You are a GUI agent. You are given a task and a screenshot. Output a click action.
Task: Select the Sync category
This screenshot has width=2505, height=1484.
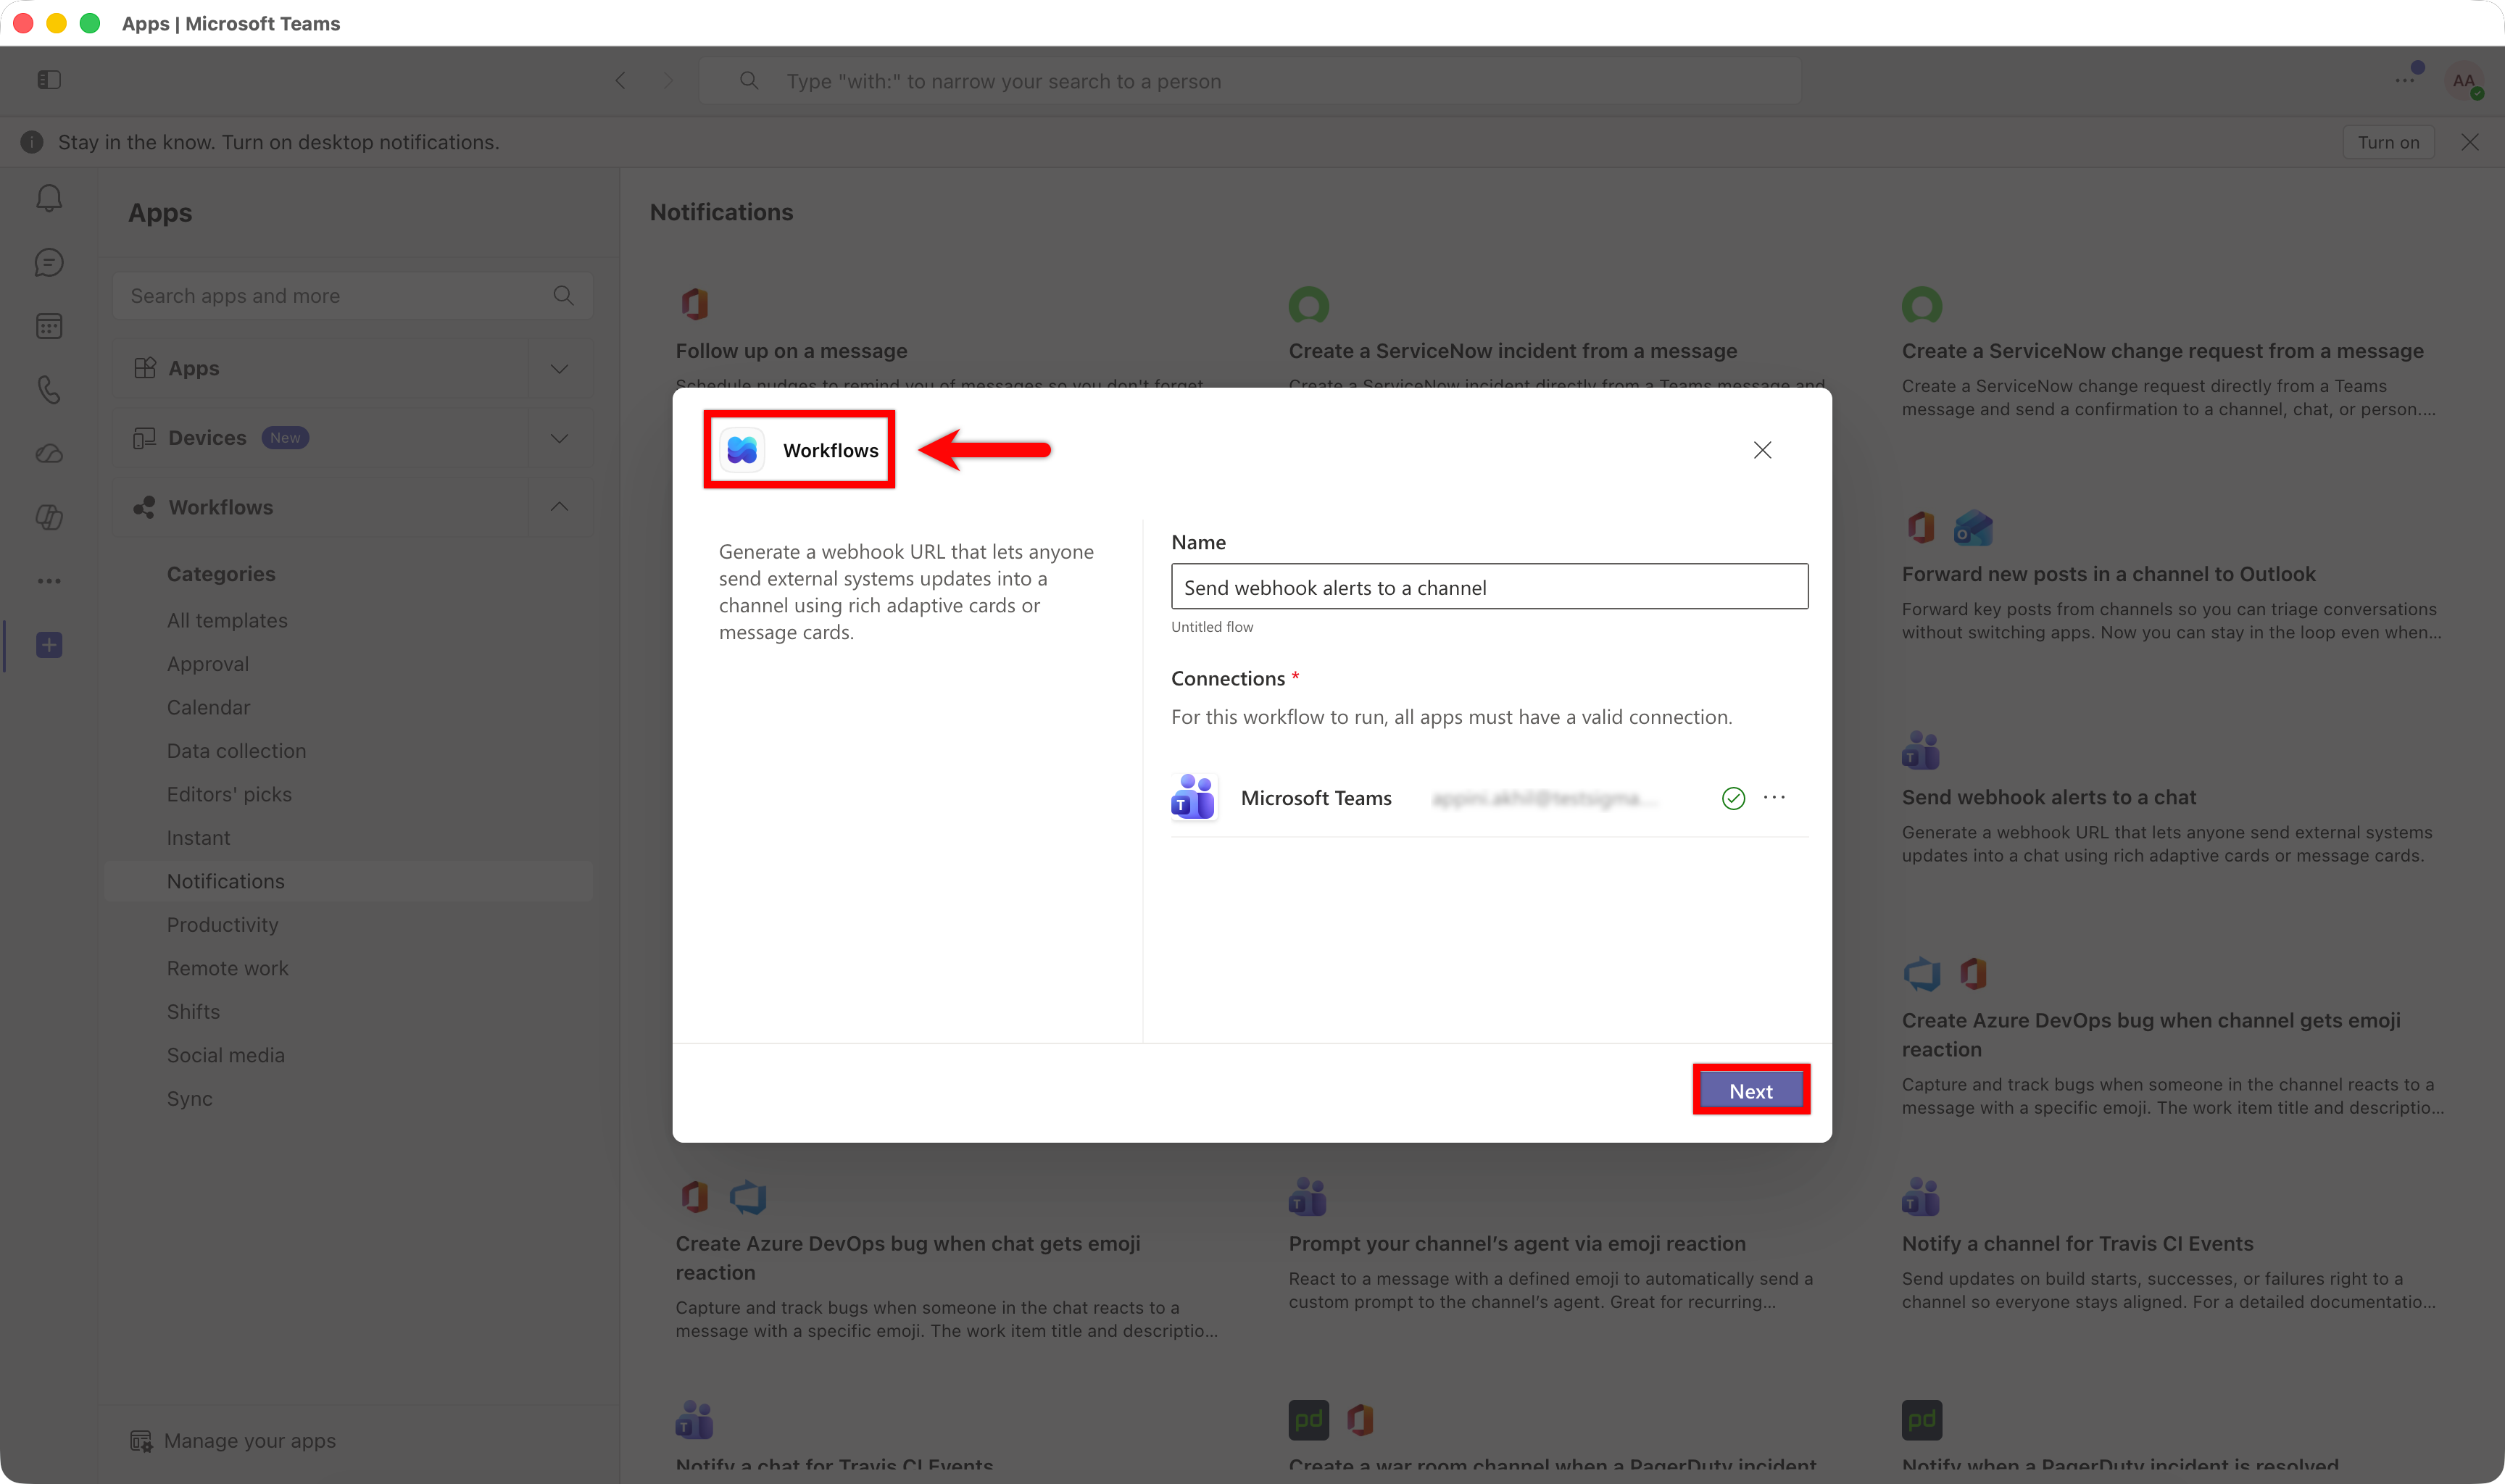point(189,1099)
